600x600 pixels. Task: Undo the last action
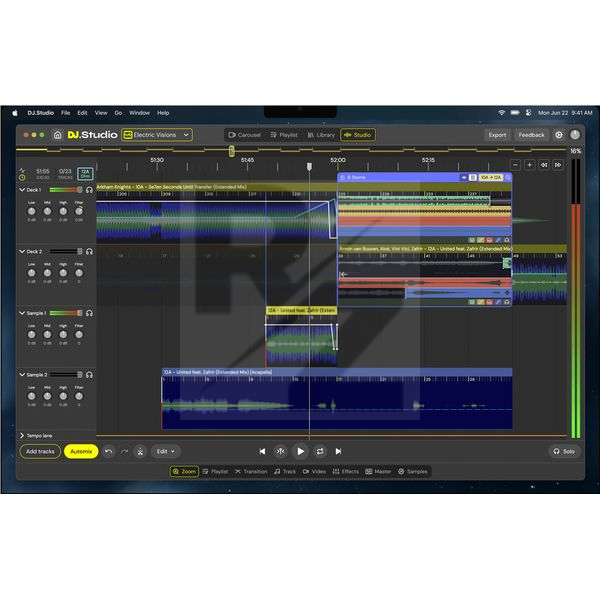[x=109, y=452]
